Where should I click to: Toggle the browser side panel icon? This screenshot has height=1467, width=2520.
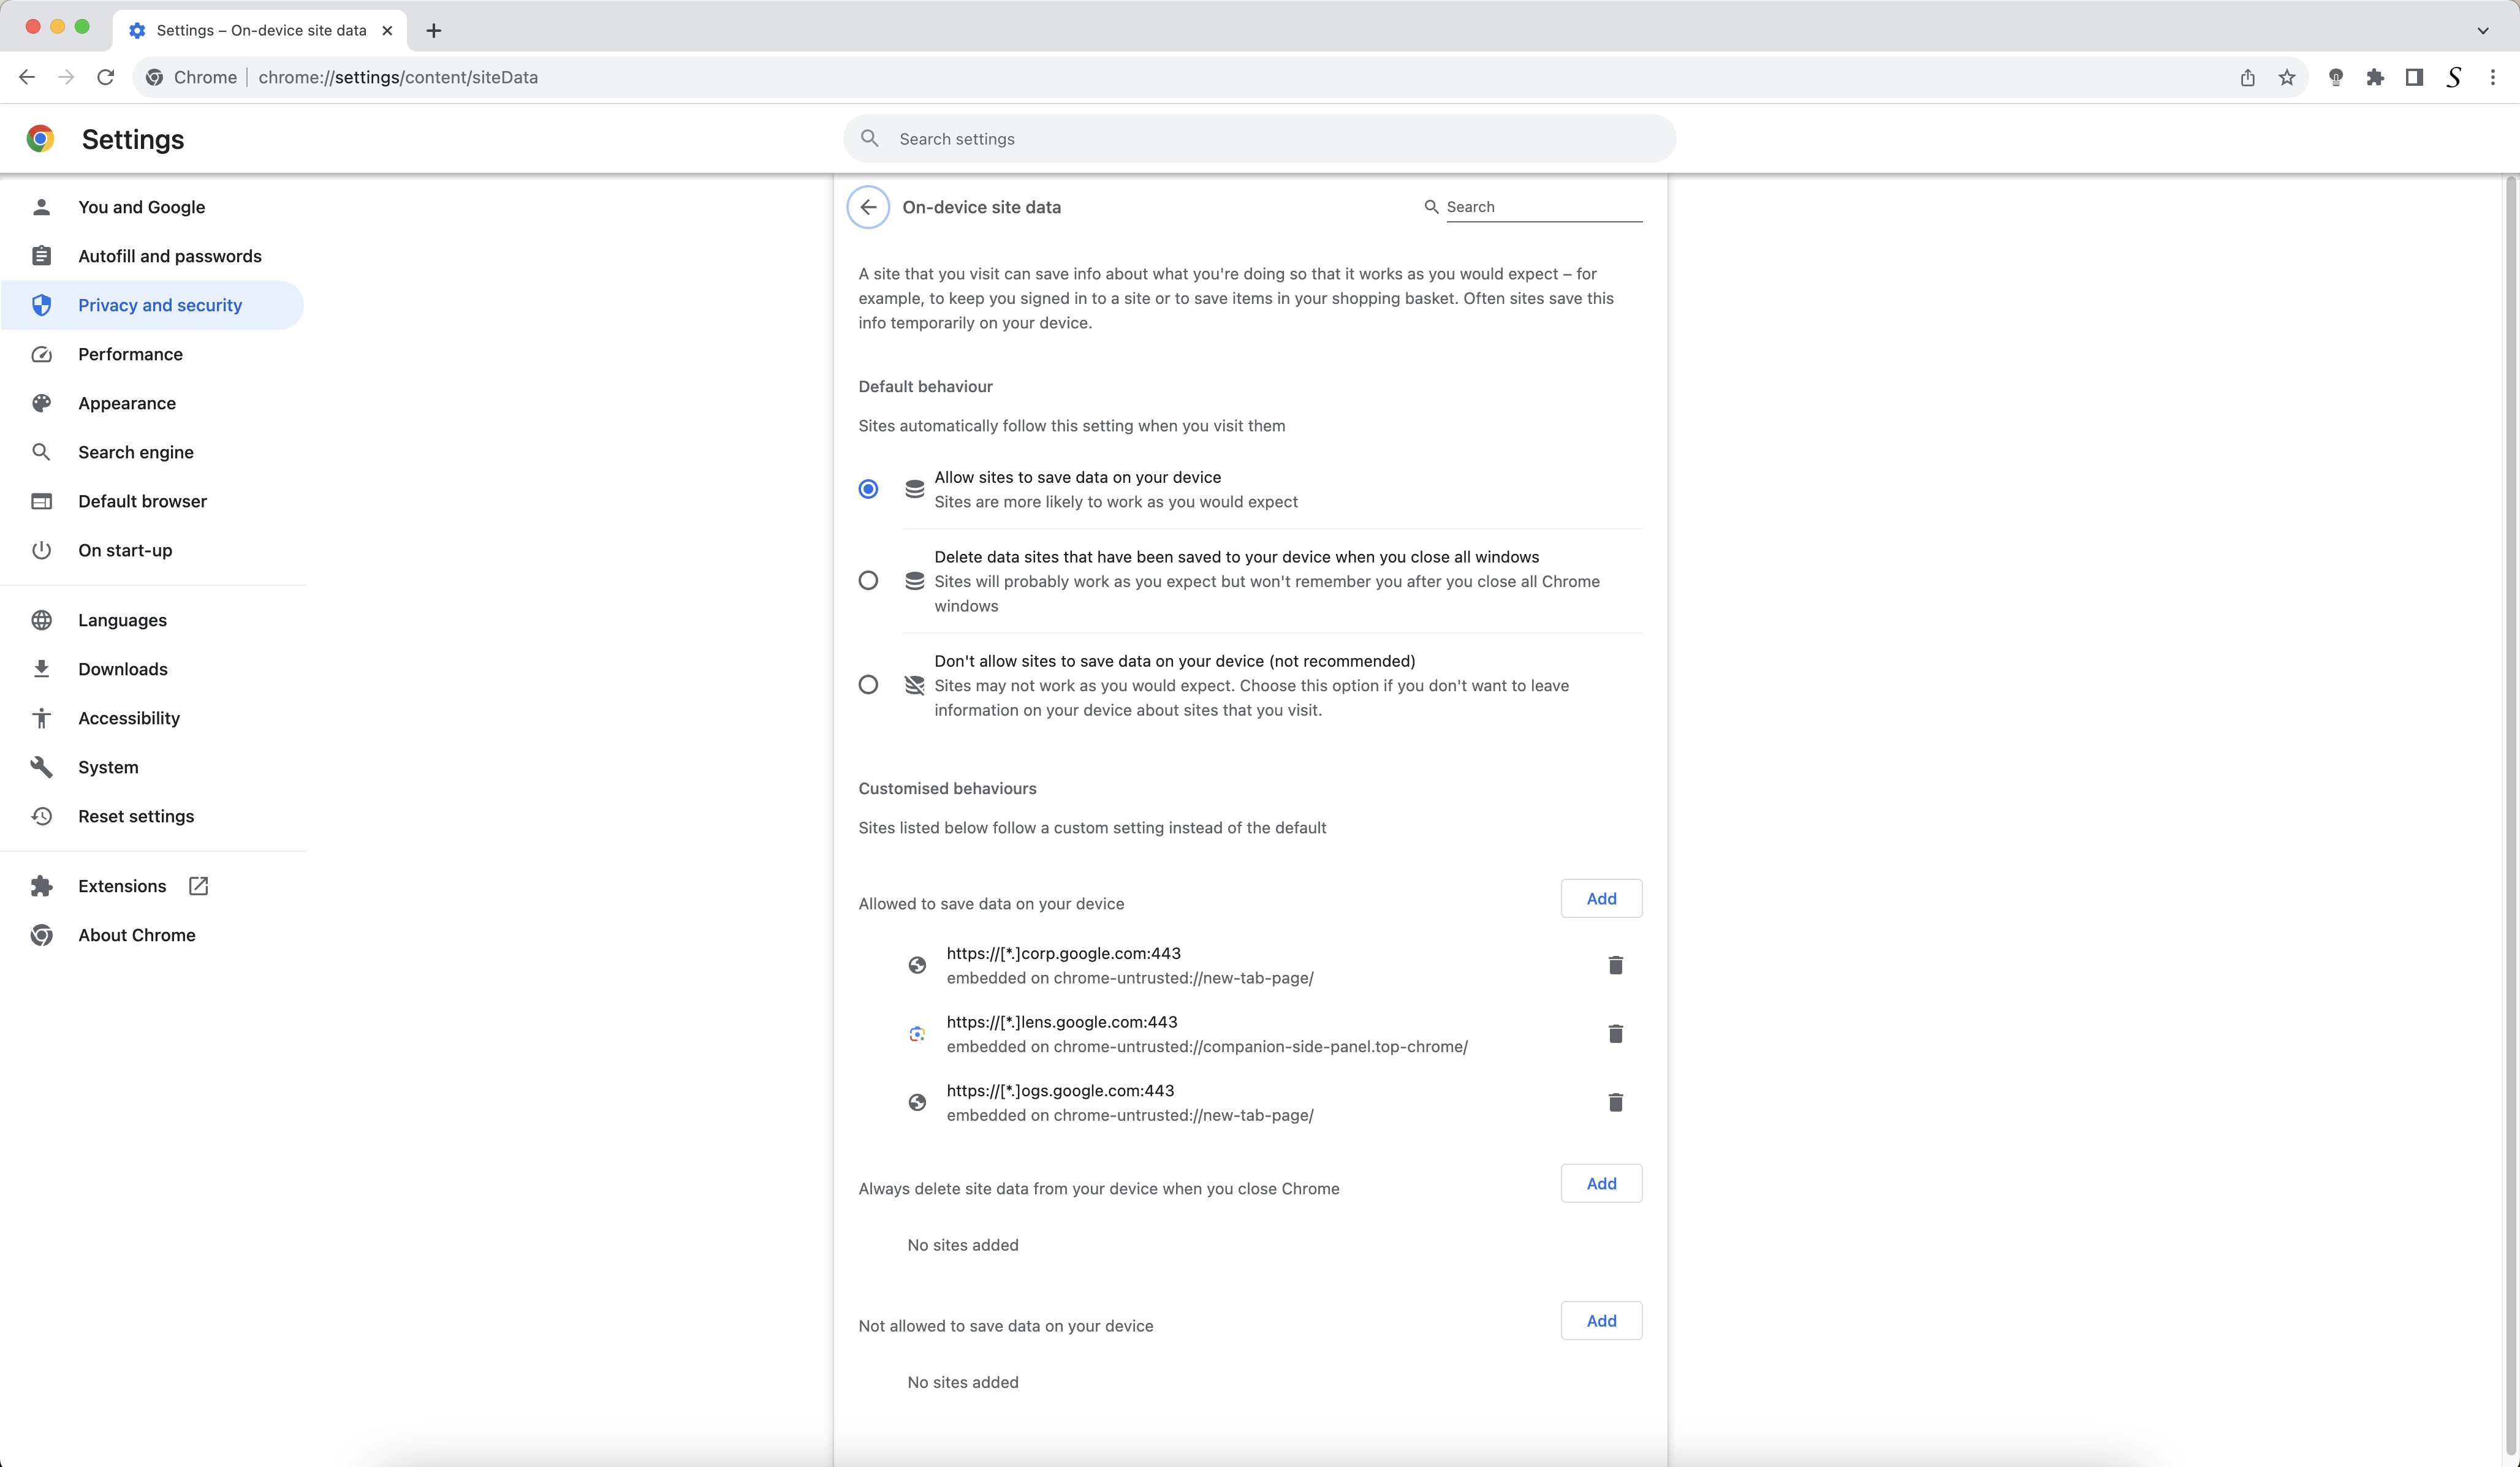[2414, 78]
